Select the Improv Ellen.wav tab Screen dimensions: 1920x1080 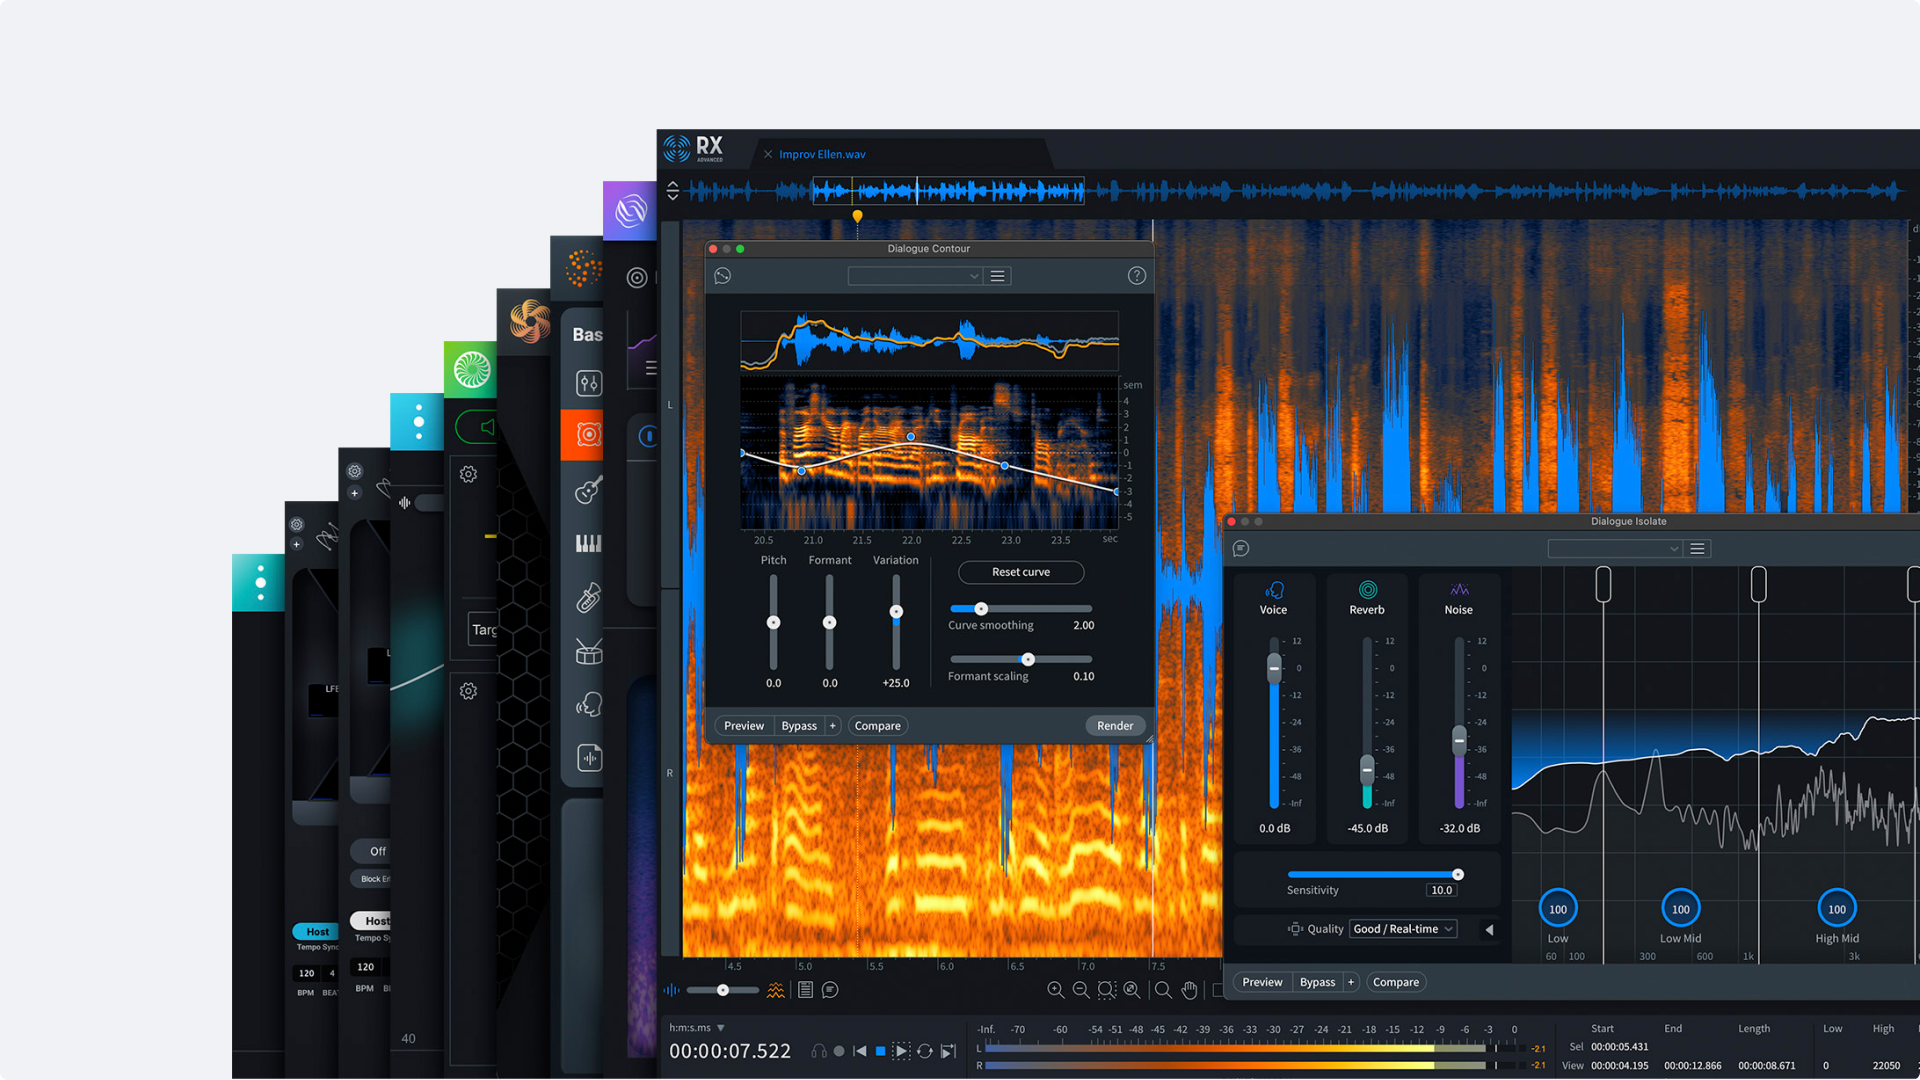(822, 154)
